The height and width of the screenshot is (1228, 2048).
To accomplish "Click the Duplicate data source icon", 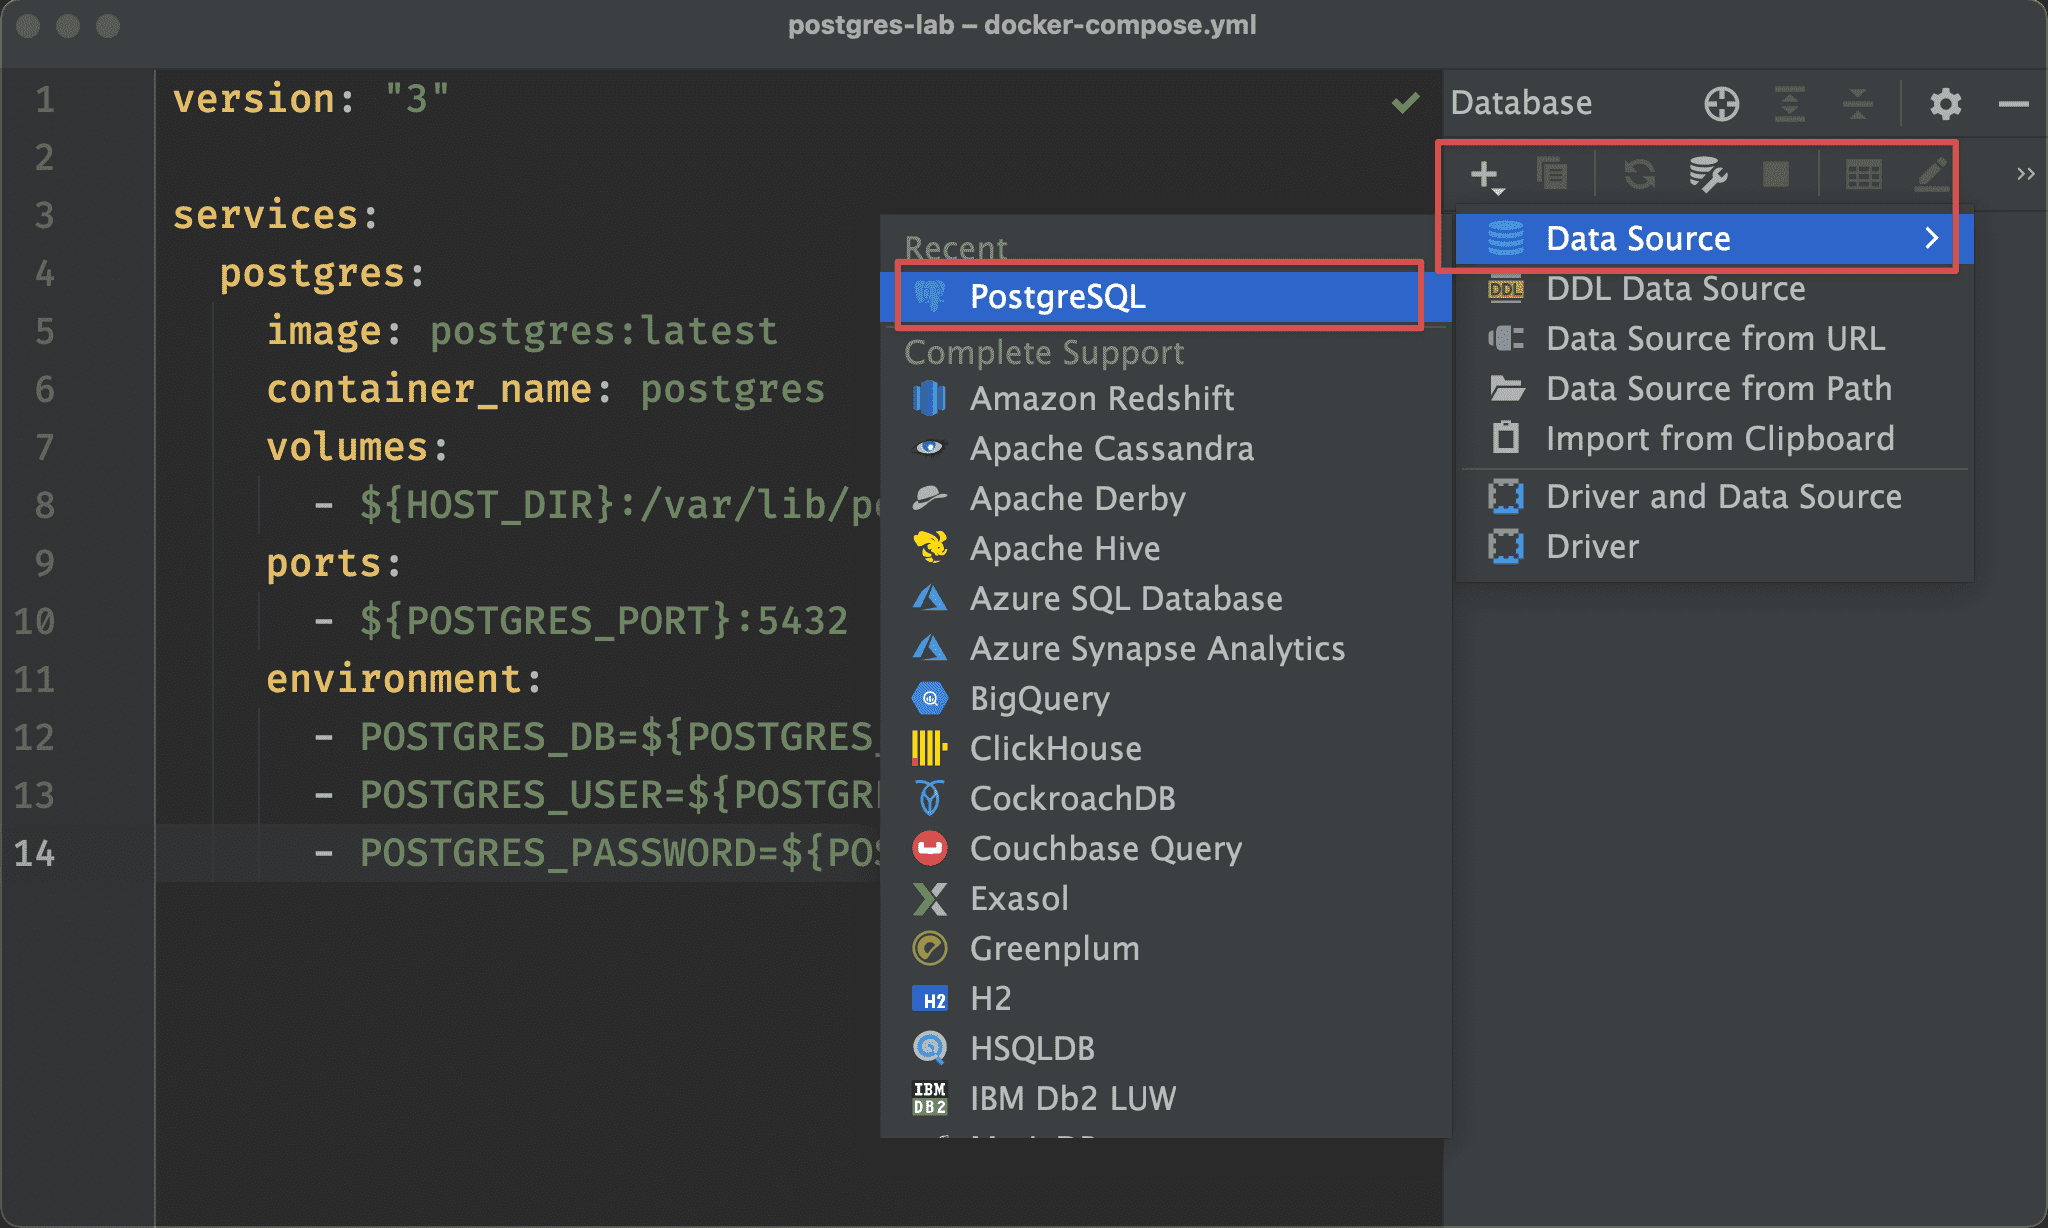I will [x=1552, y=174].
